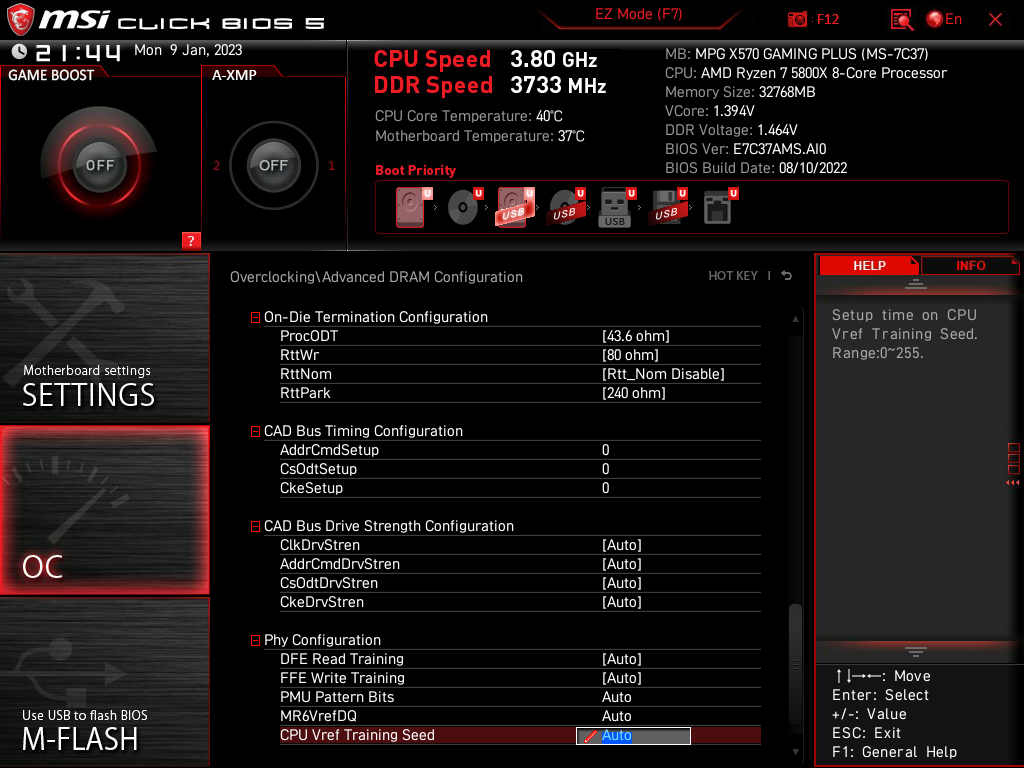The height and width of the screenshot is (768, 1024).
Task: Open the AddrCmdDrvStren Auto option list
Action: (622, 564)
